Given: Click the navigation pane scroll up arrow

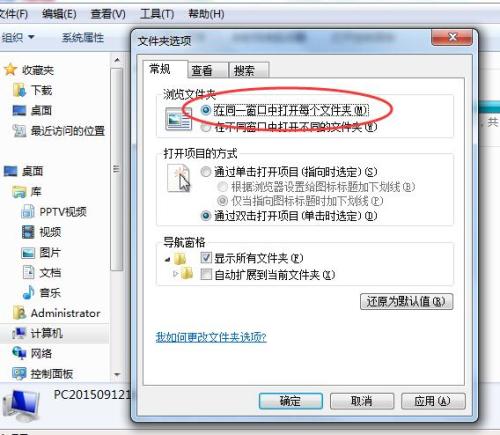Looking at the screenshot, I should pos(117,61).
